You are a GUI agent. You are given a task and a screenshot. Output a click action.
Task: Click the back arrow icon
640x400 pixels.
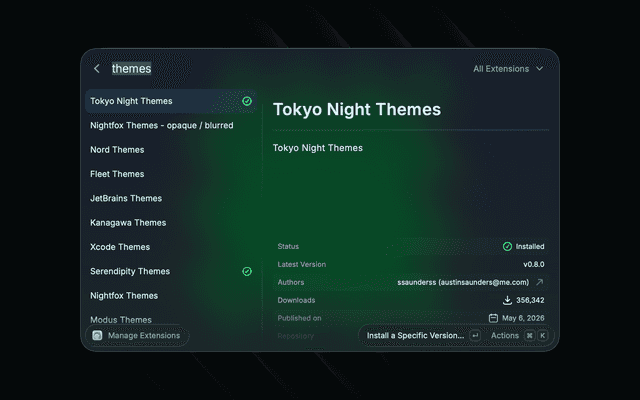(97, 69)
